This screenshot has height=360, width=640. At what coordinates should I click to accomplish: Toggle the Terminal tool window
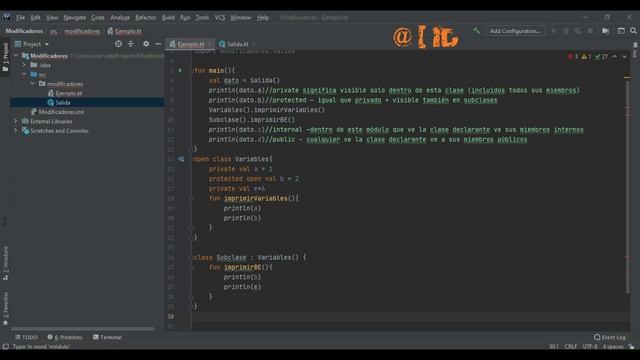pos(107,337)
